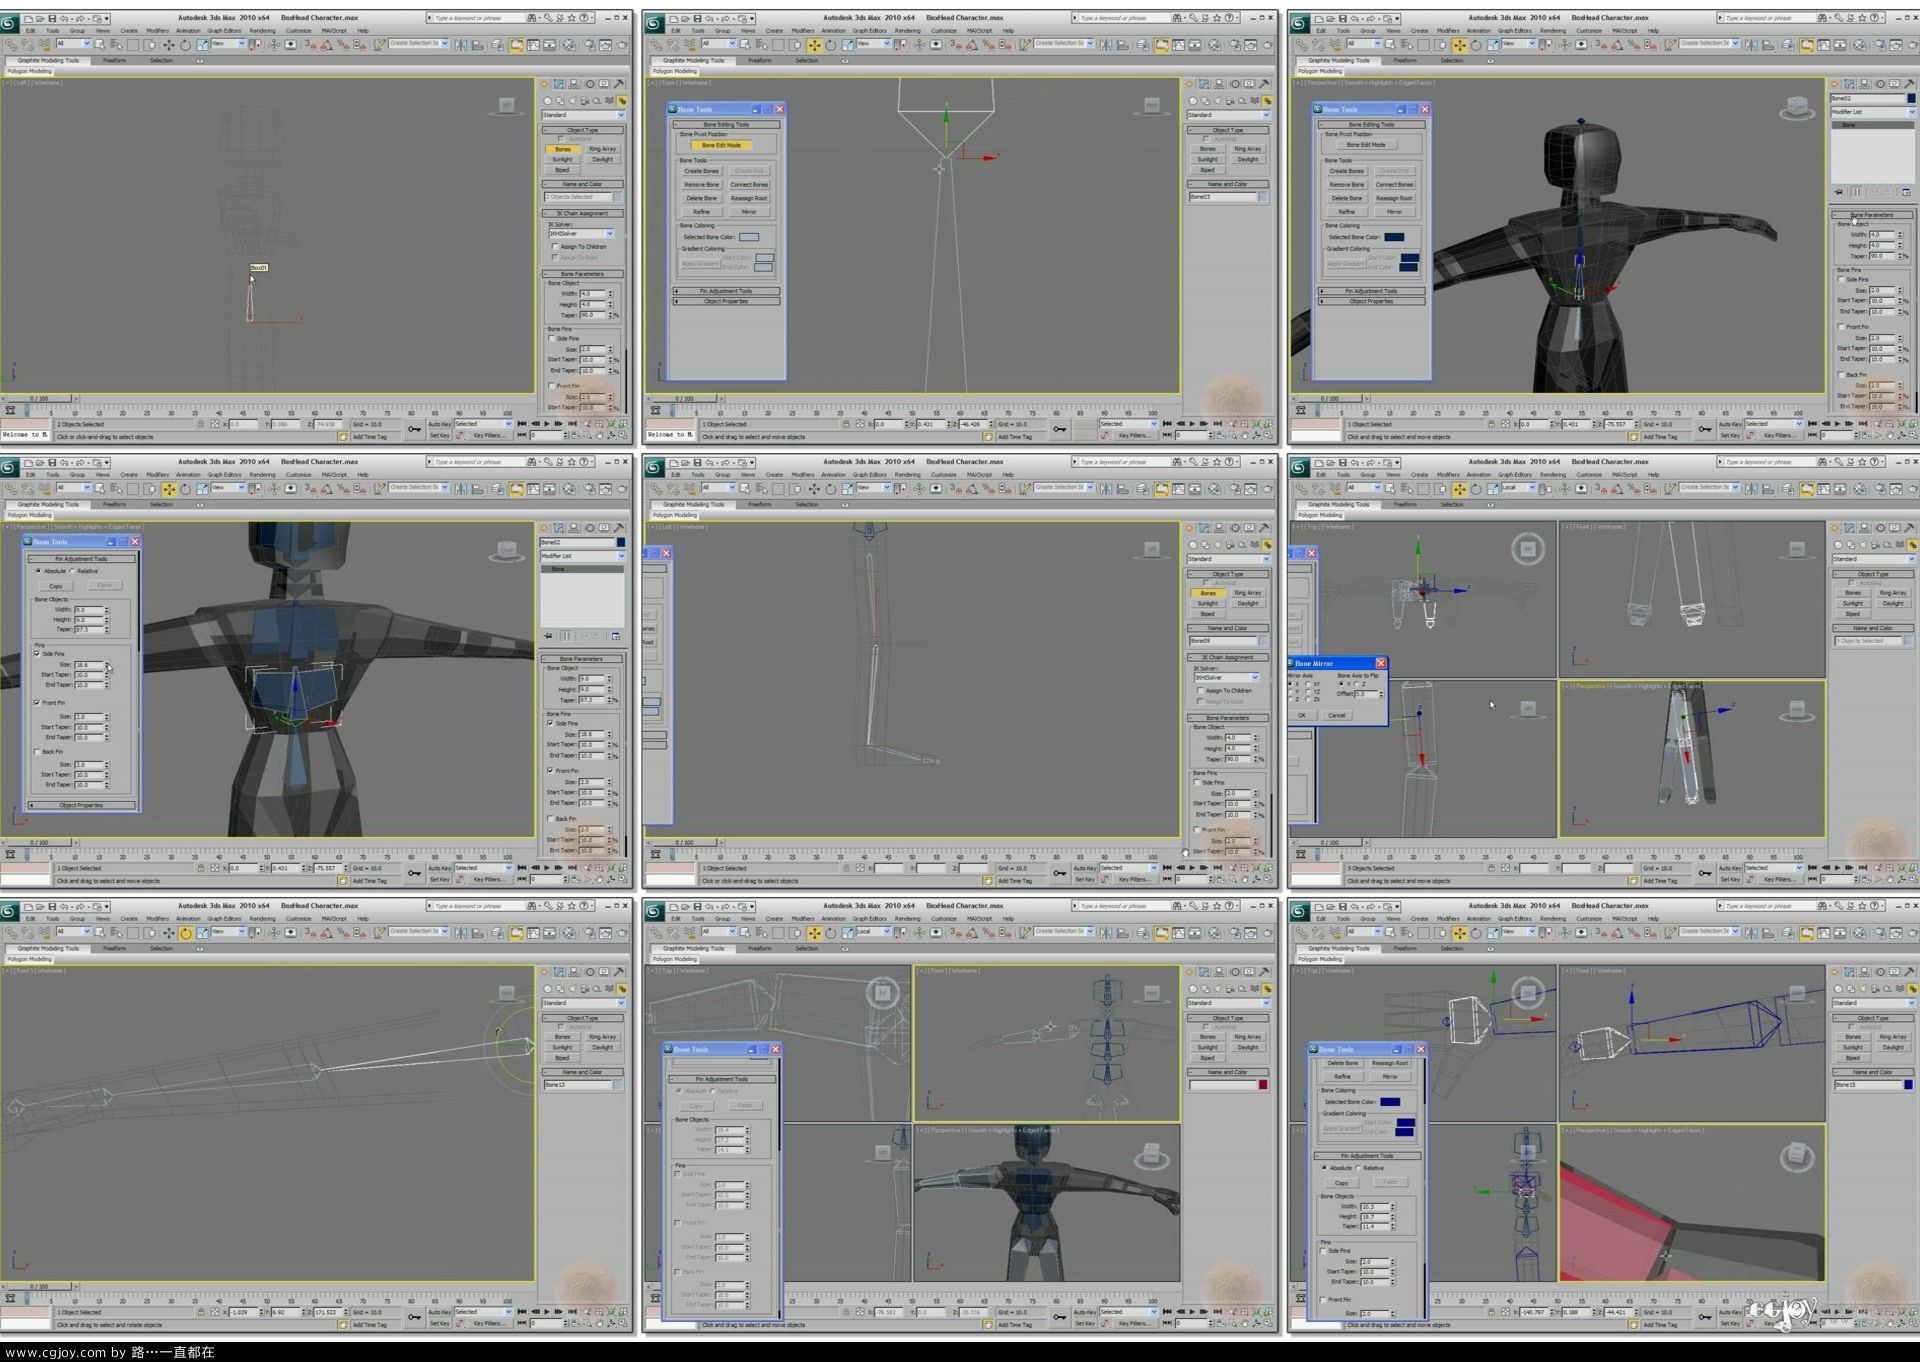Expand Object Properties rollout in top-middle Bone Tools
Viewport: 1920px width, 1362px height.
pos(727,301)
